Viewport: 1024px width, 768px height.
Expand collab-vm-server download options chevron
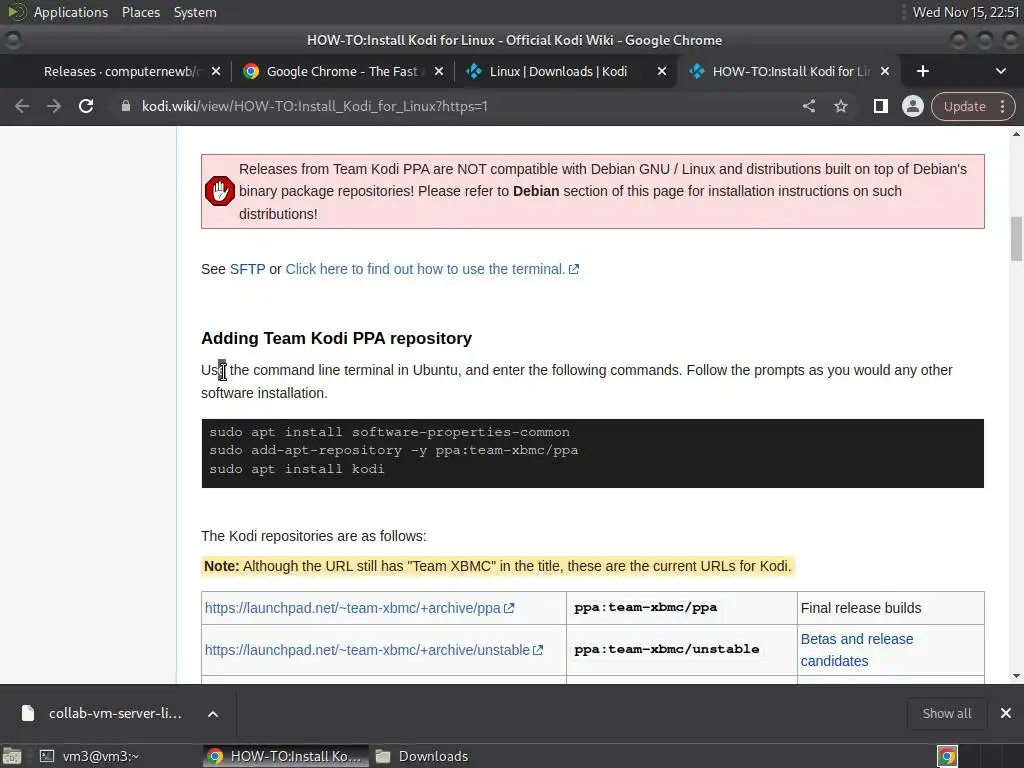click(213, 714)
